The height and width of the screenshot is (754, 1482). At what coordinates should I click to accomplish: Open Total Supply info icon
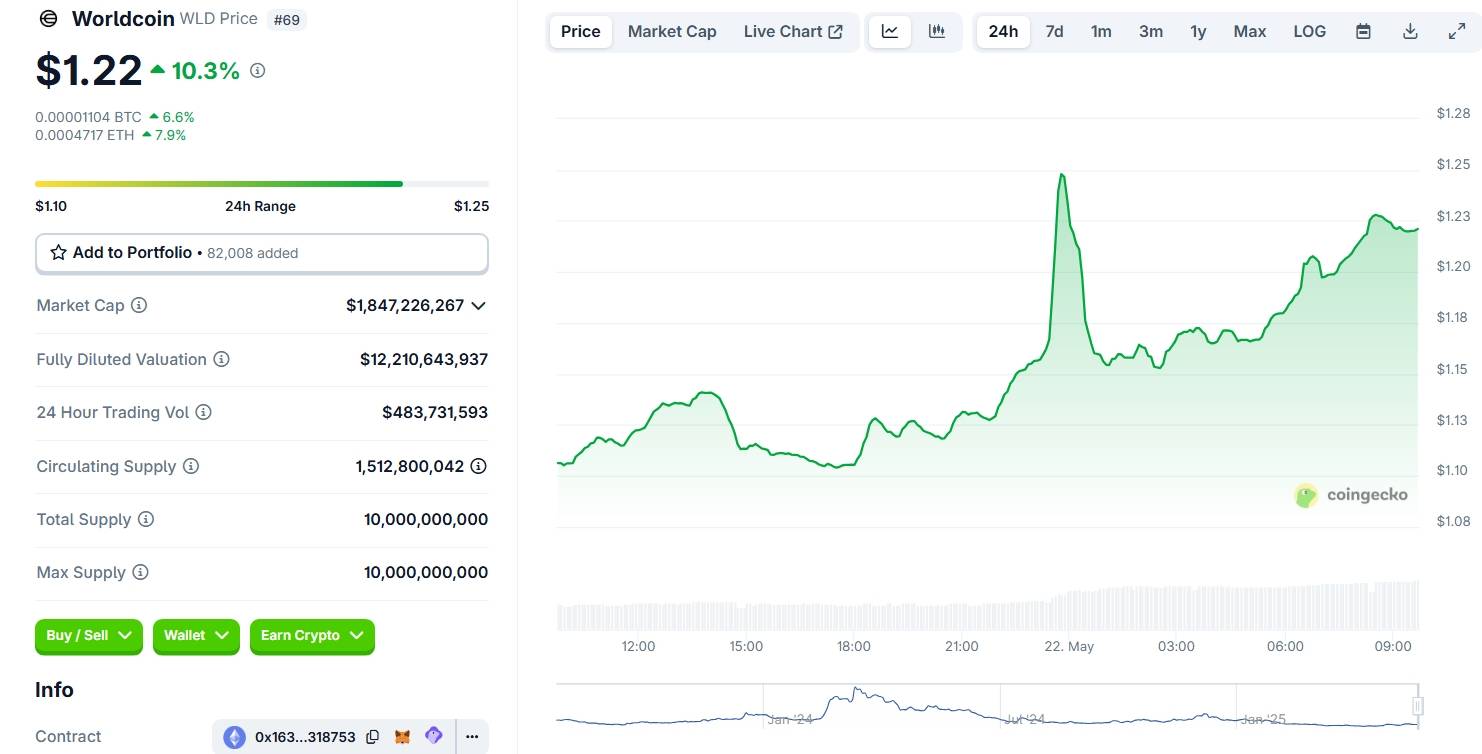(146, 519)
